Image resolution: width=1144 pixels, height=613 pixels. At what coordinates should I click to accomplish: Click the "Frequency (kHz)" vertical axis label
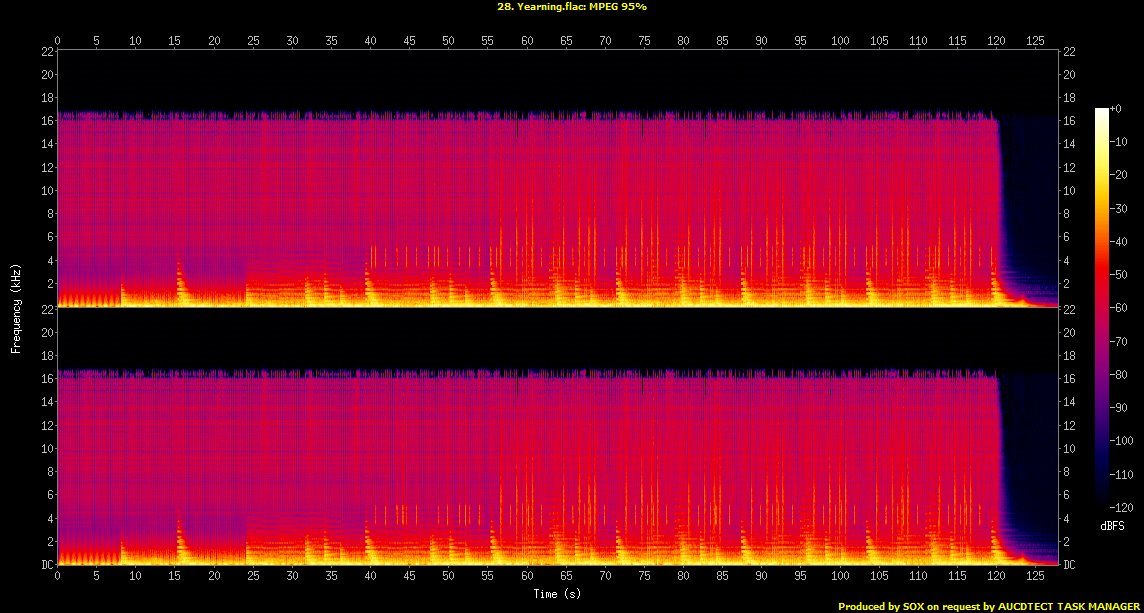16,307
